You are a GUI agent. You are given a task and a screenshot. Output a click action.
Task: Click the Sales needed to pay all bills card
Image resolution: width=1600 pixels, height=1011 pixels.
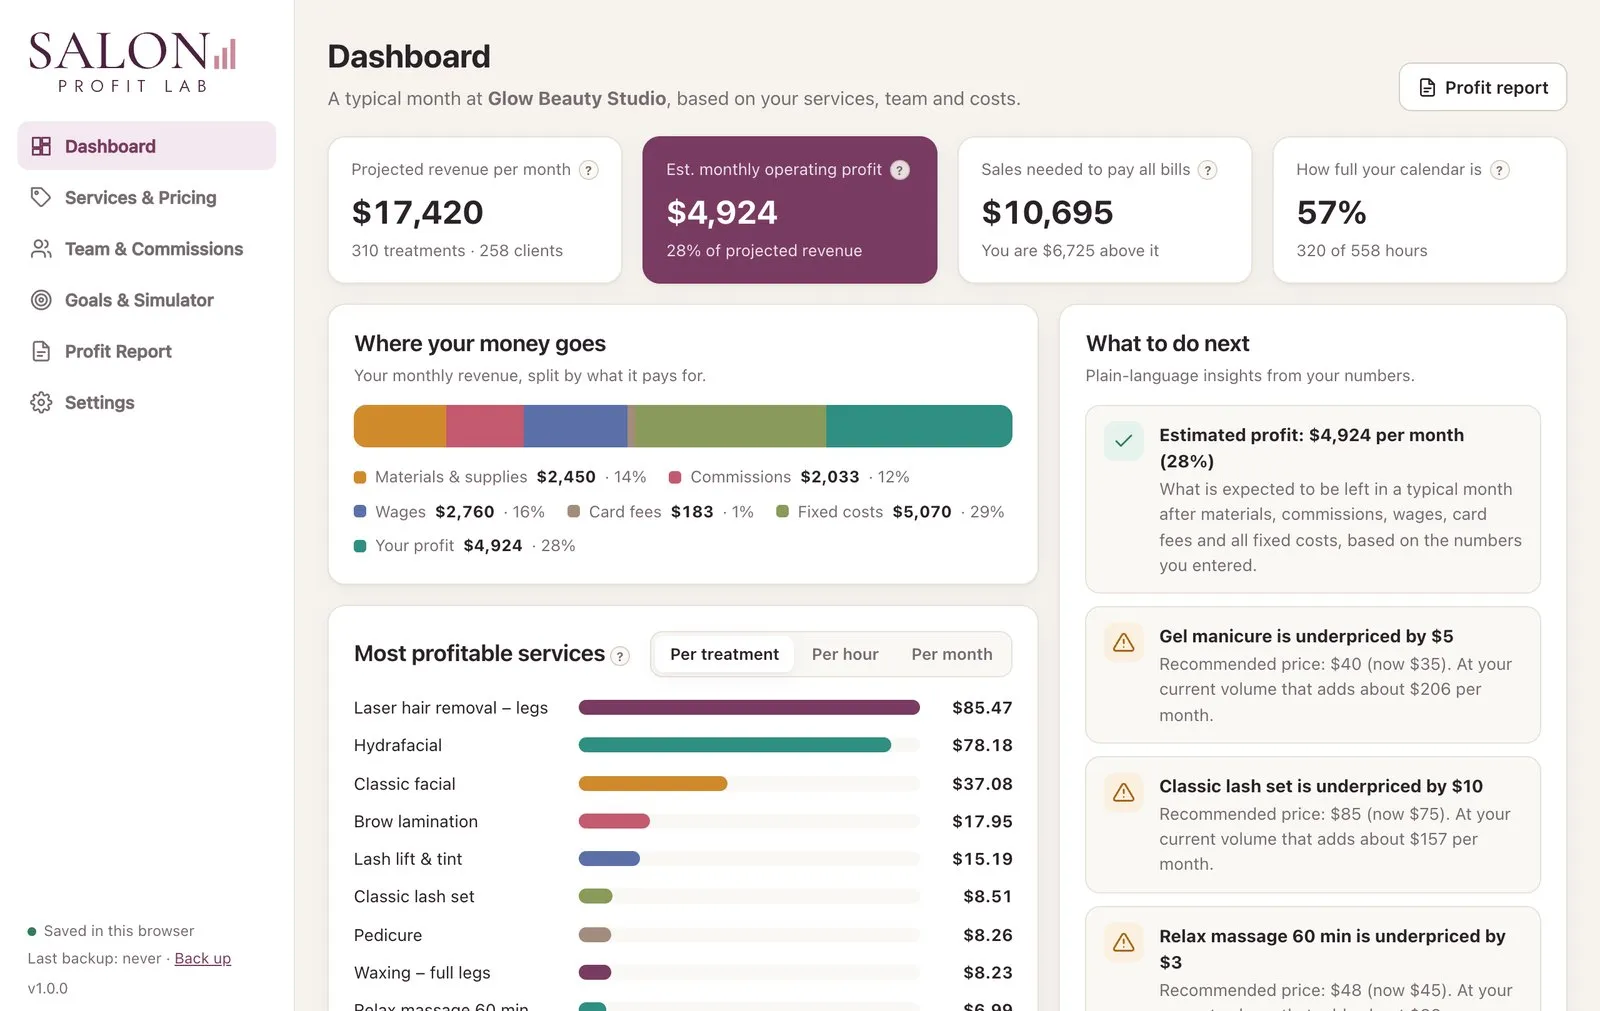(1105, 210)
